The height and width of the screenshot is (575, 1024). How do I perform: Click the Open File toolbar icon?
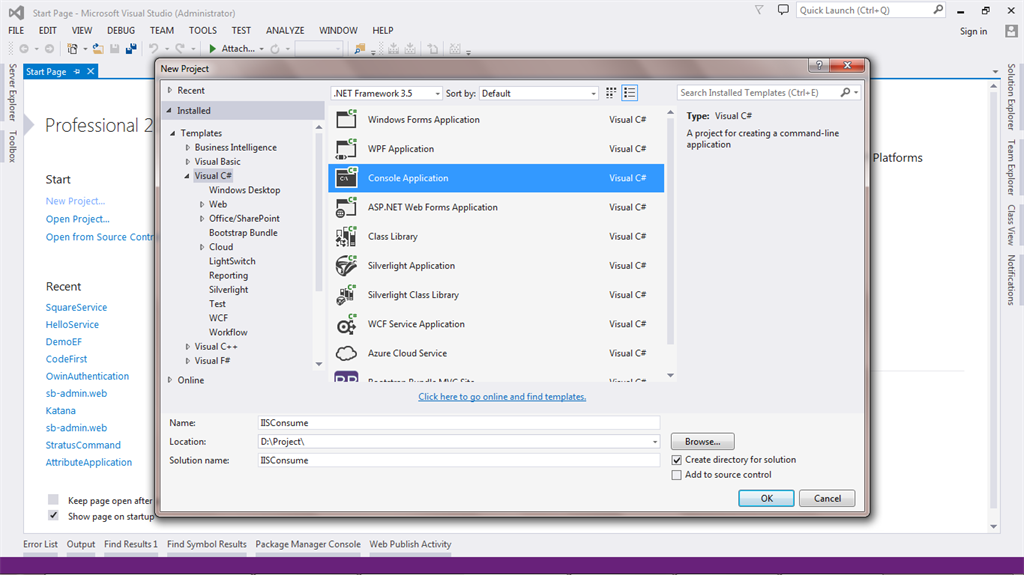click(x=97, y=48)
